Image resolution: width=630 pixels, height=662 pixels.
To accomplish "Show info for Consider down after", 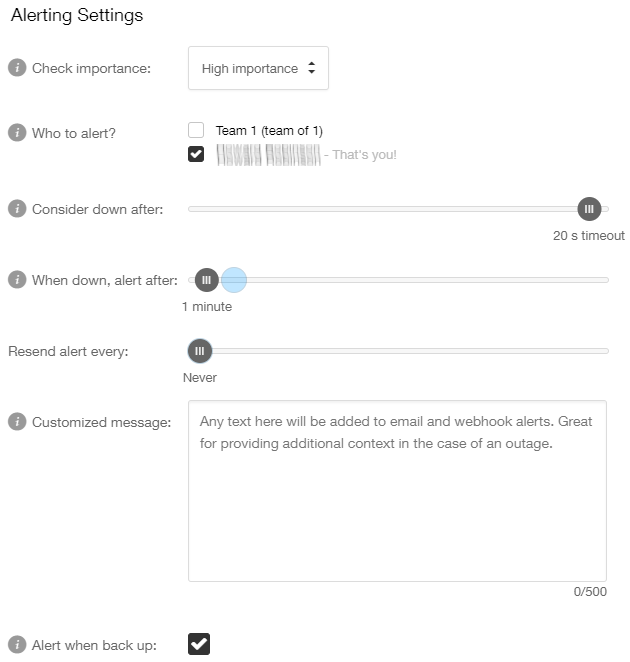I will click(17, 209).
